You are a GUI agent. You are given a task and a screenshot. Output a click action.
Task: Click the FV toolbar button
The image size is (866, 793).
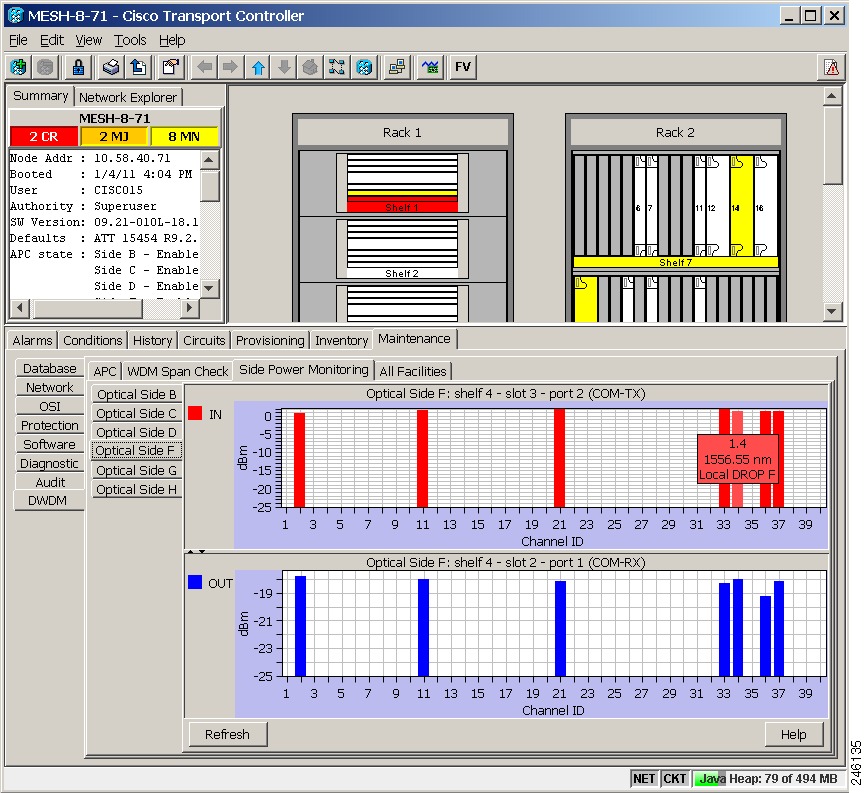(463, 67)
